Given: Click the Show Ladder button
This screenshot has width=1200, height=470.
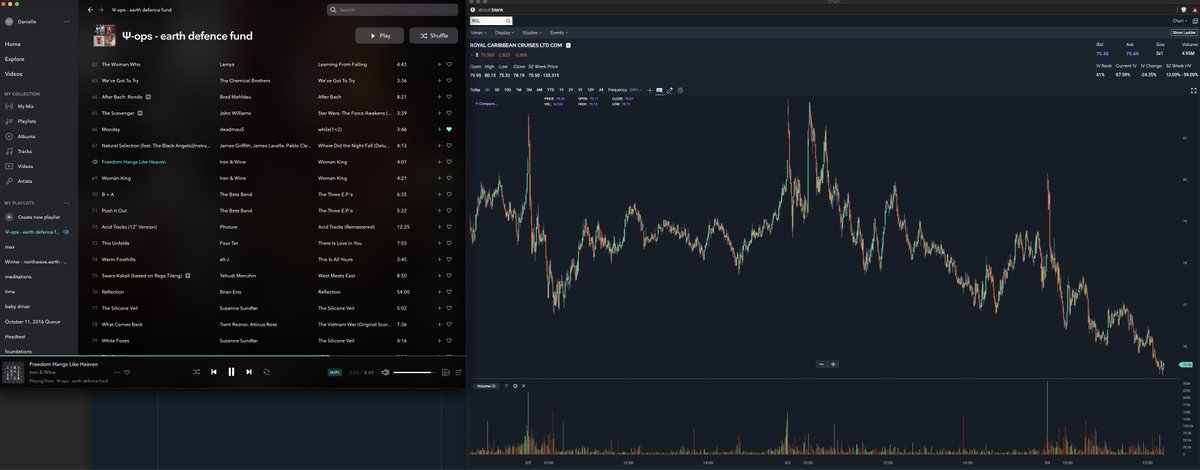Looking at the screenshot, I should pos(1184,32).
